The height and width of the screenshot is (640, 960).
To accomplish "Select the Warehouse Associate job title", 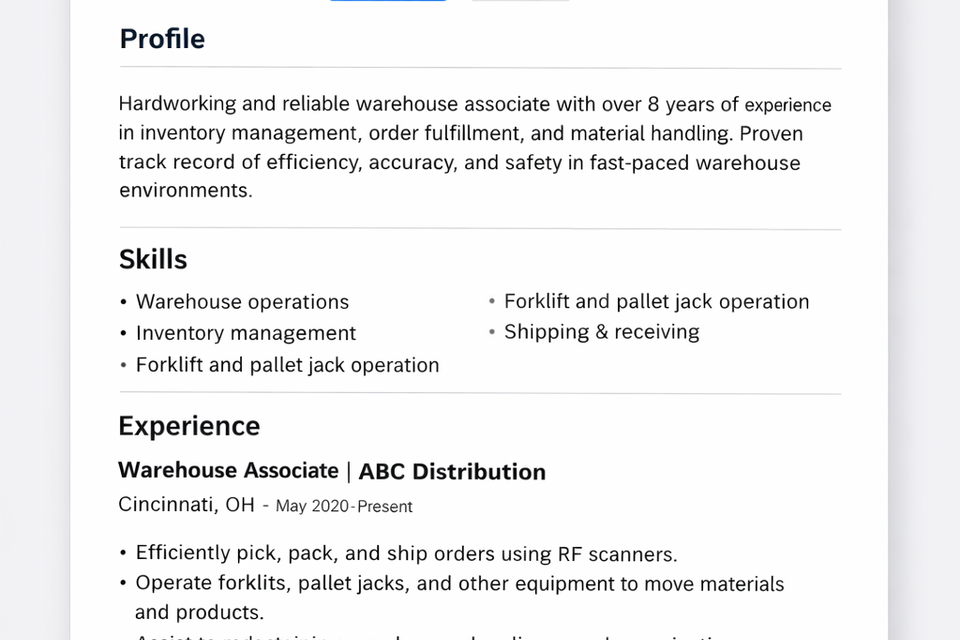I will click(228, 470).
